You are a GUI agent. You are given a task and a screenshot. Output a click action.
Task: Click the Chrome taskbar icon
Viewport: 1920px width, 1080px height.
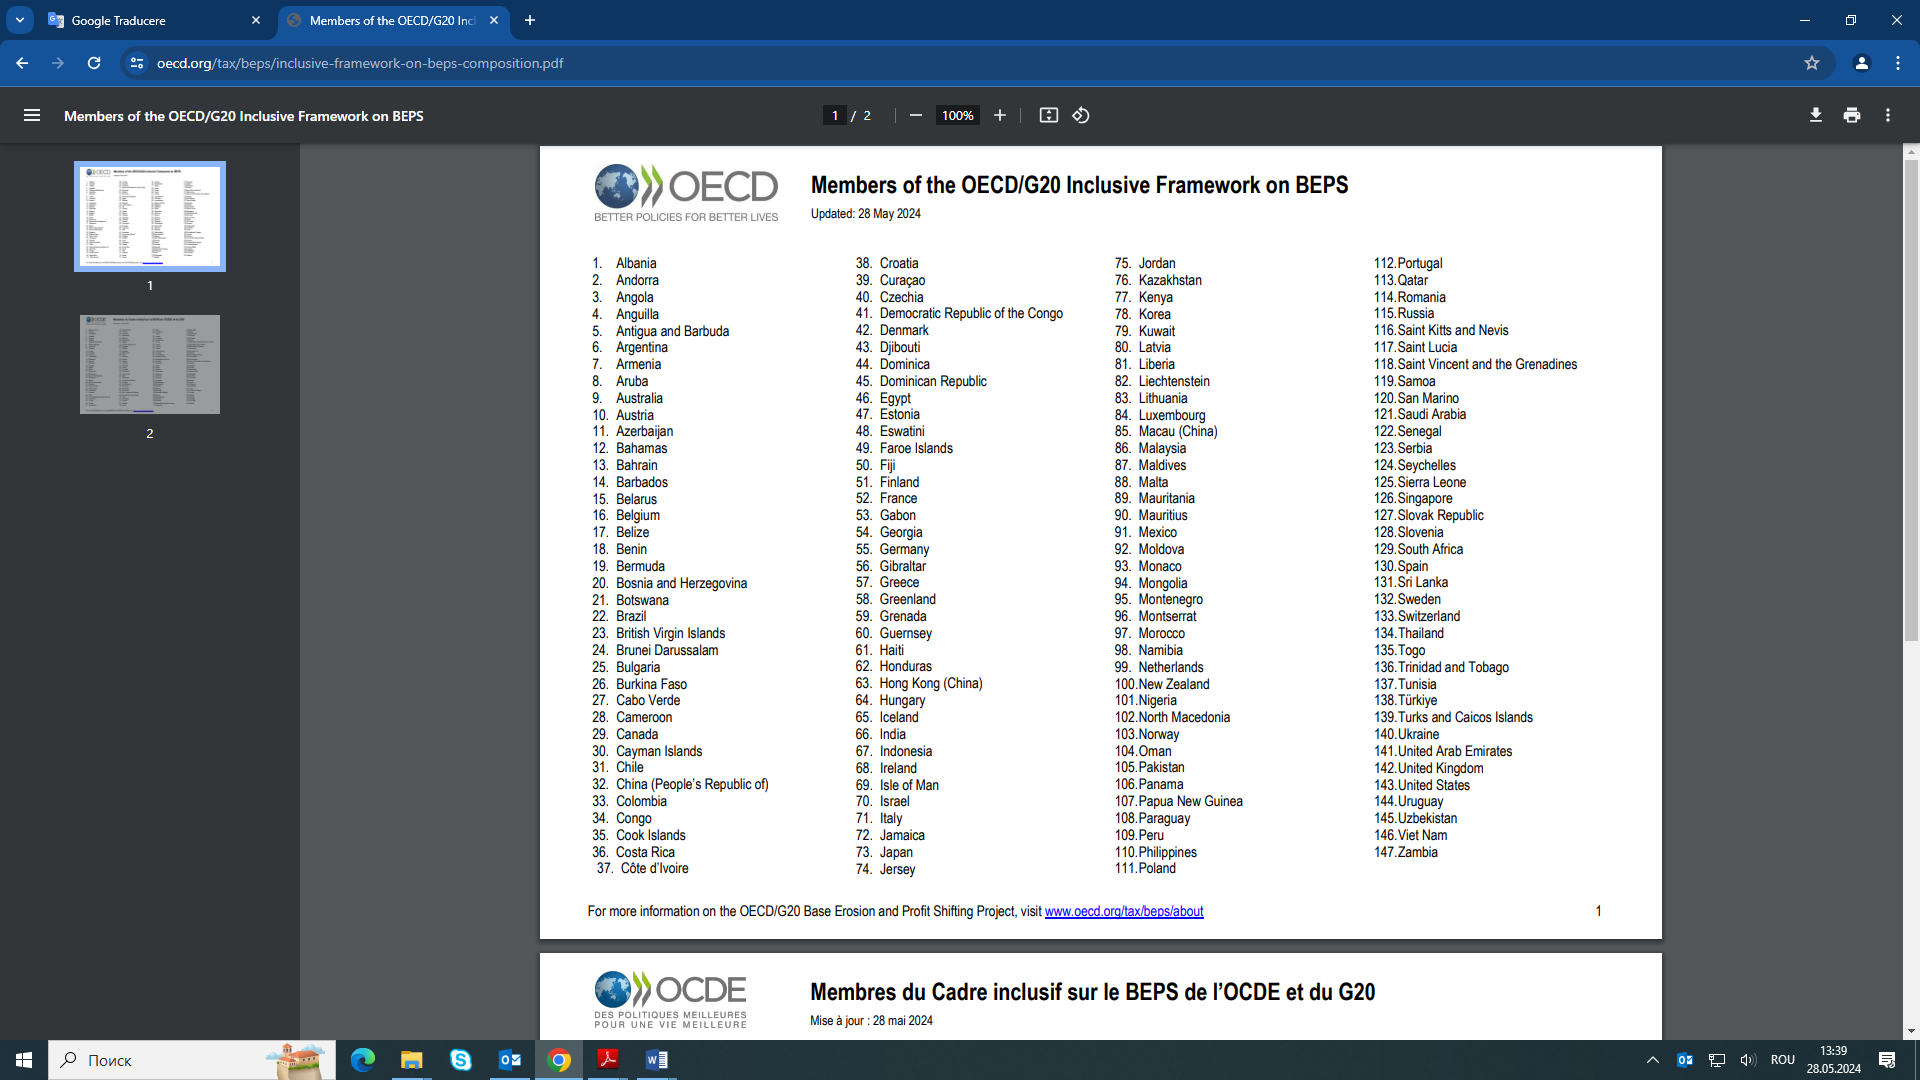coord(559,1060)
